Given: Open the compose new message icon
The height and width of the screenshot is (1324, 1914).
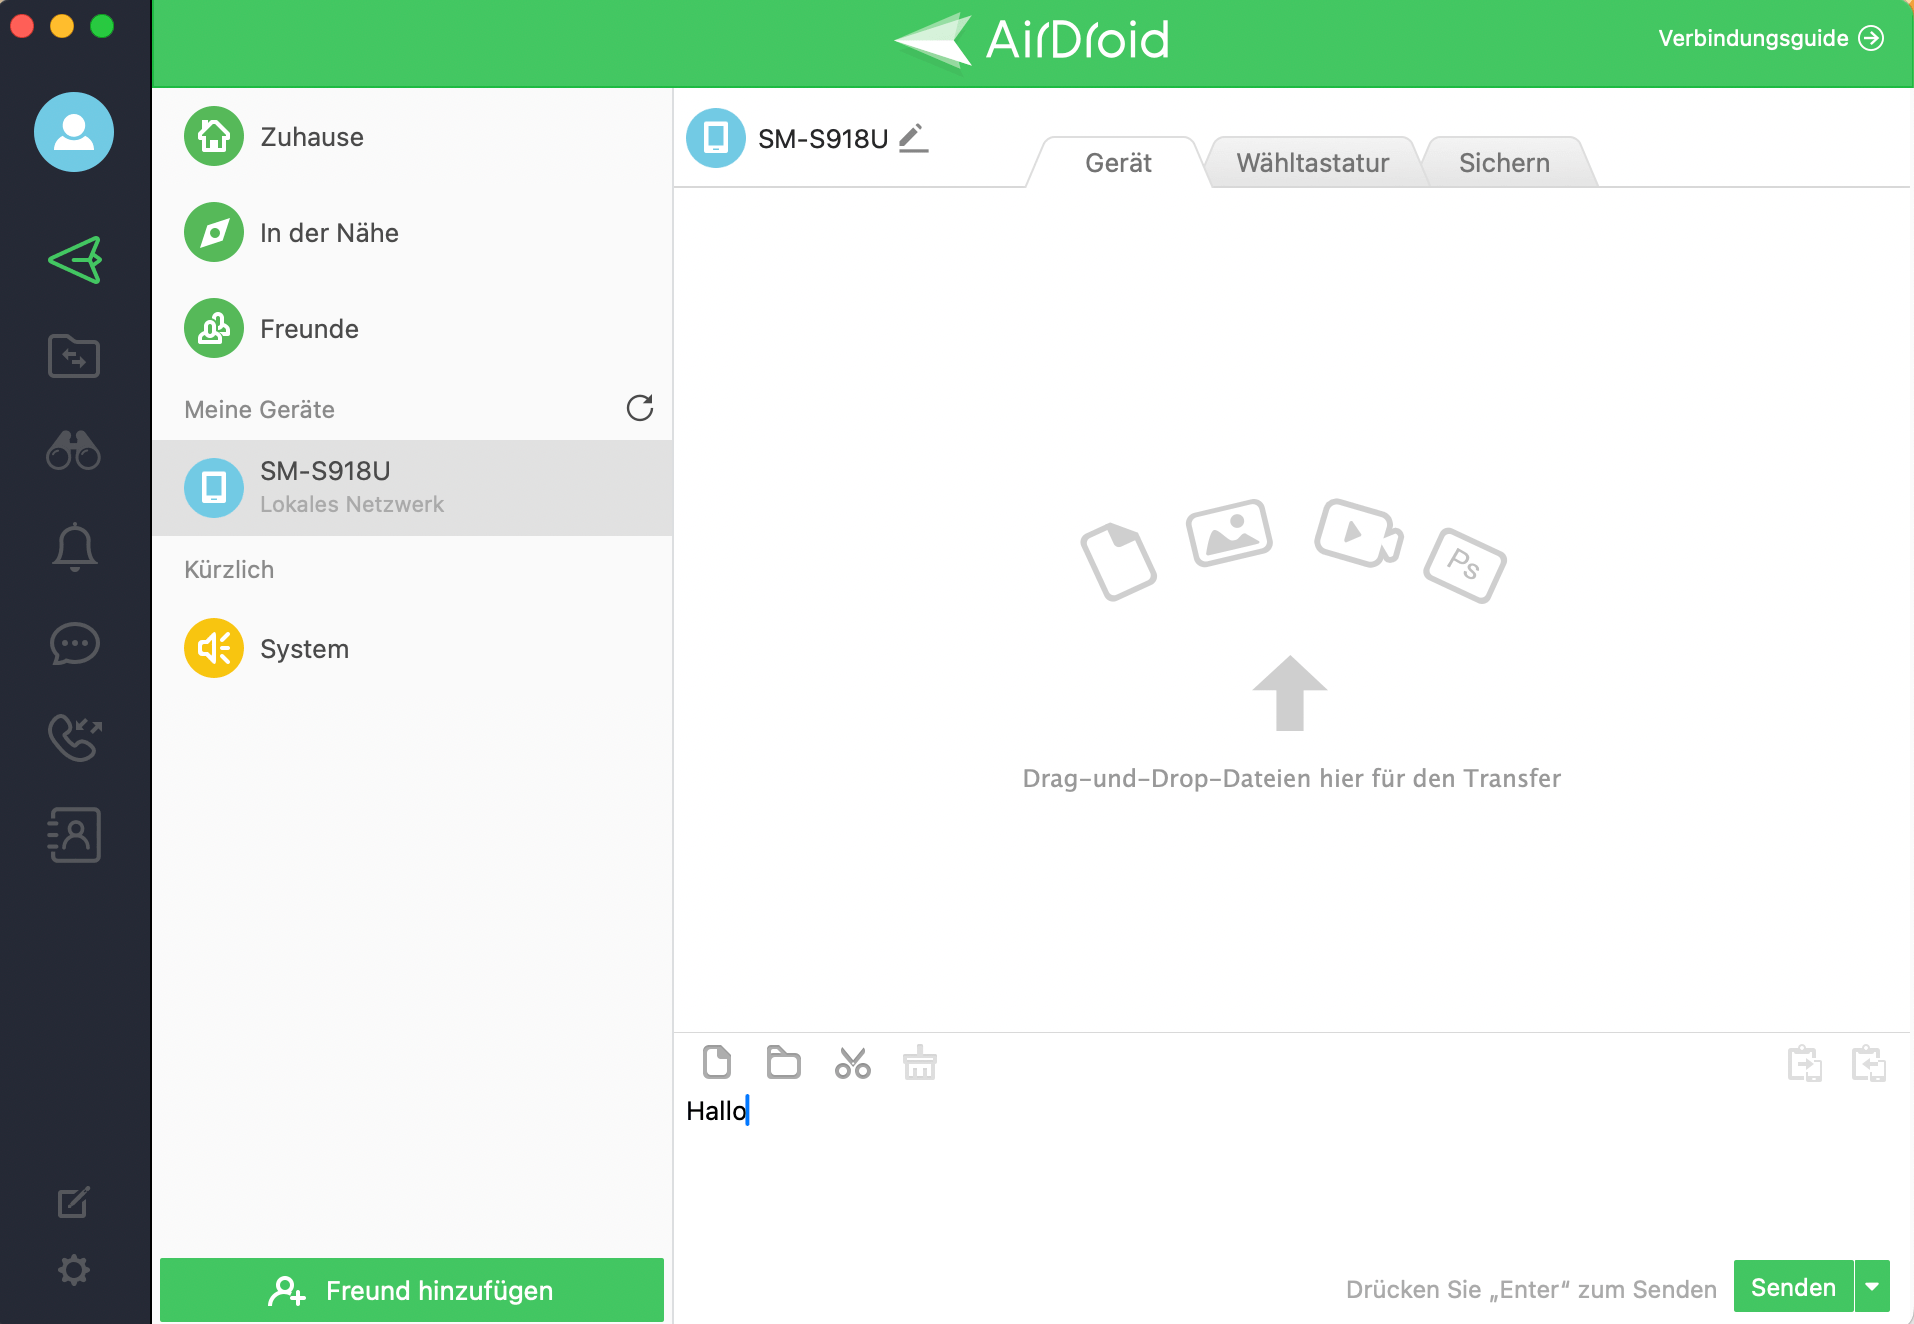Looking at the screenshot, I should [x=74, y=1203].
